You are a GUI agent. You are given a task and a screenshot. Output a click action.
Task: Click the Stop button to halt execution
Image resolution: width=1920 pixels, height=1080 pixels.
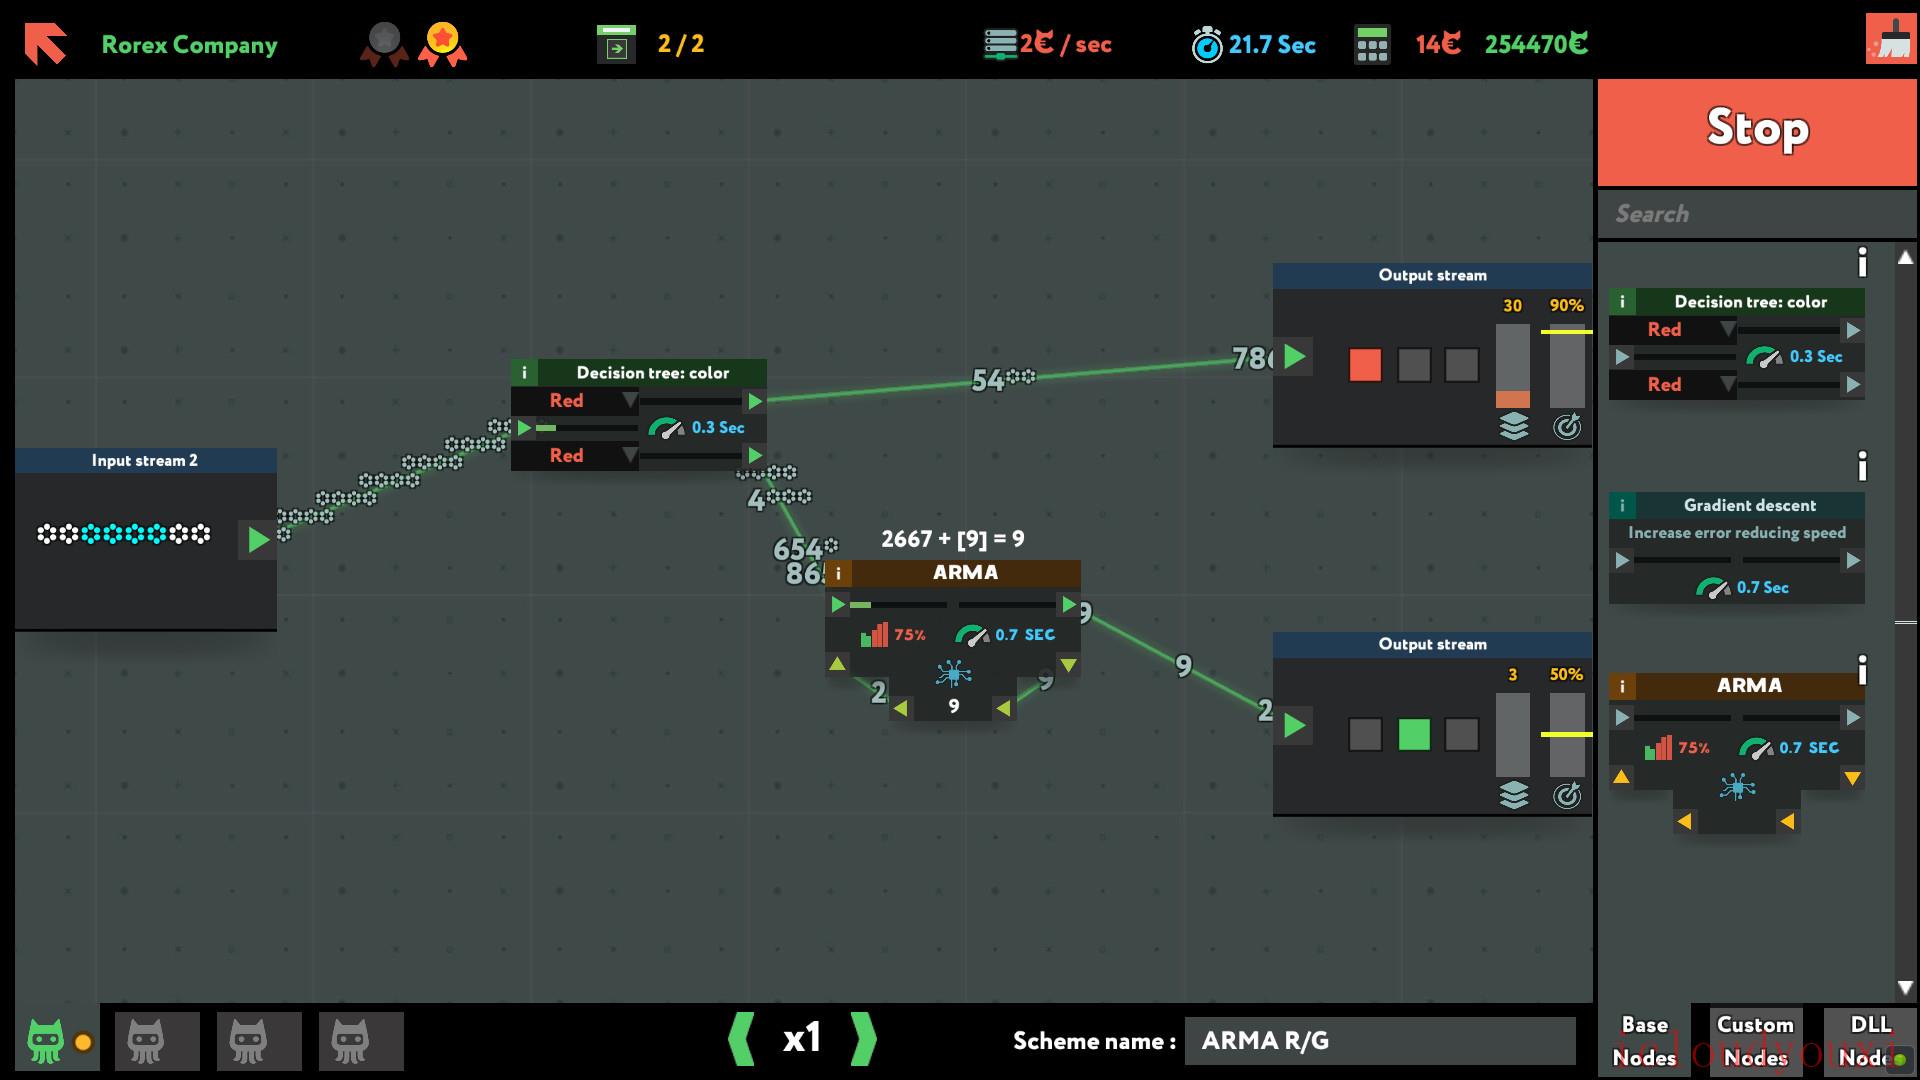point(1759,128)
